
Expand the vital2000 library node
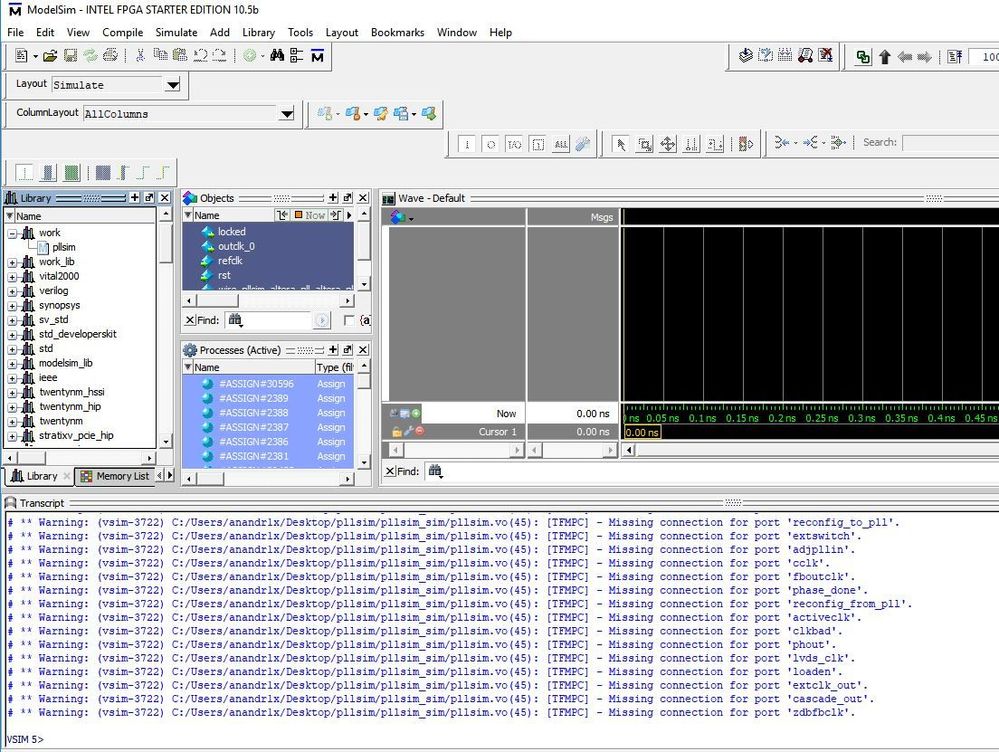tap(13, 276)
